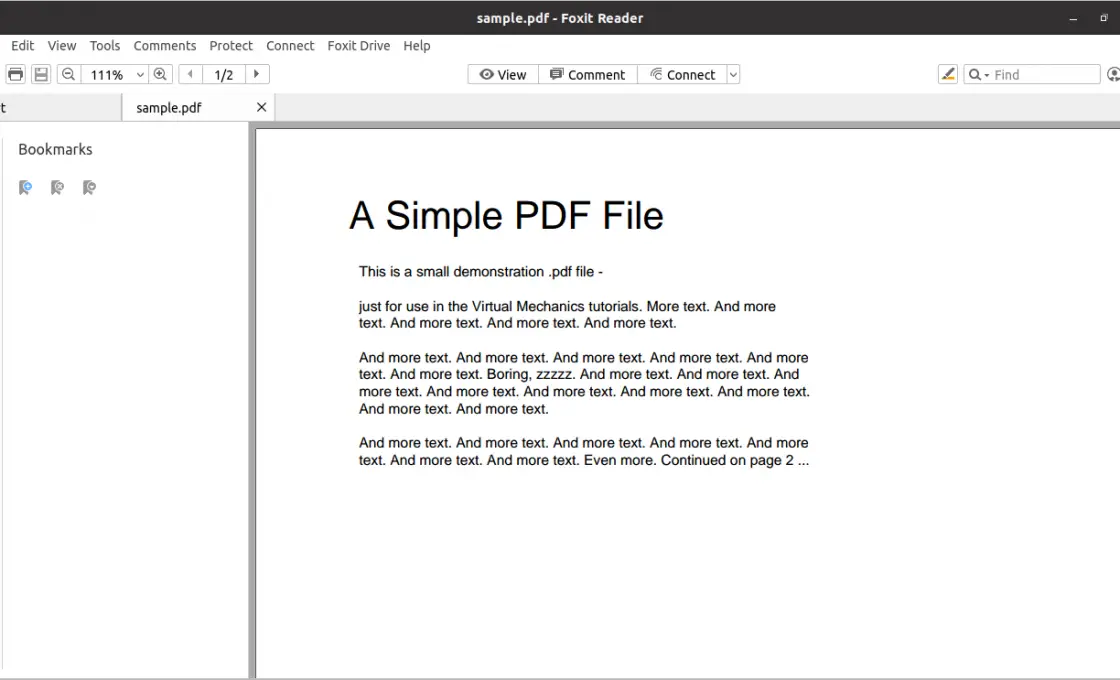Image resolution: width=1120 pixels, height=680 pixels.
Task: Go to next page with arrow button
Action: [x=256, y=73]
